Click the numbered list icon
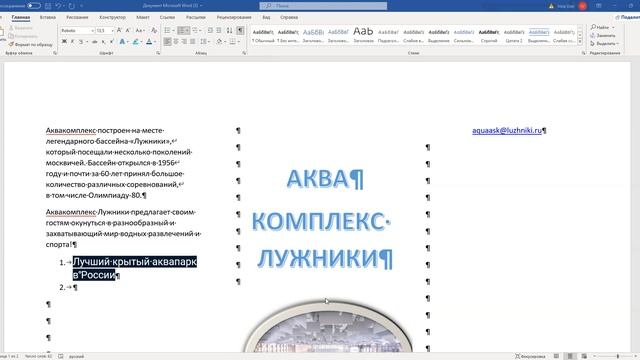Viewport: 640px width, 360px height. (x=181, y=31)
